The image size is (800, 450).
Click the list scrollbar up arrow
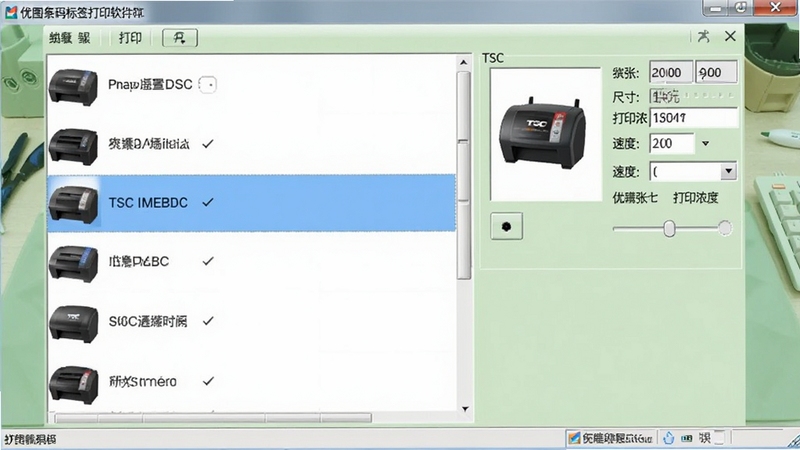[463, 62]
